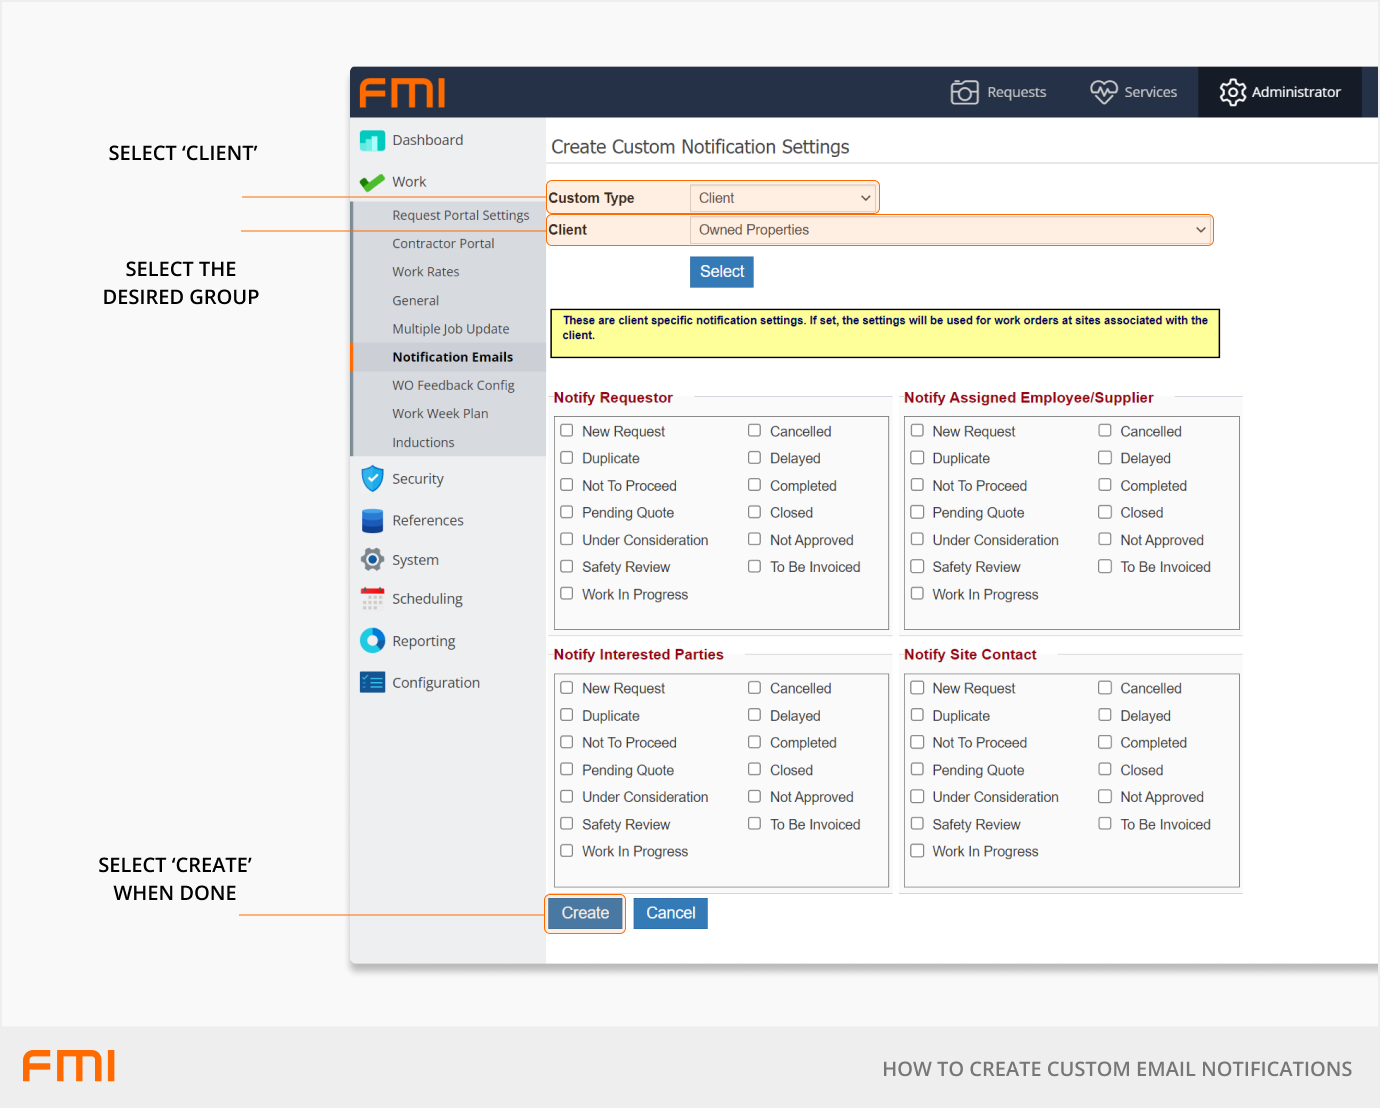Toggle Cancelled under Notify Interested Parties
Viewport: 1380px width, 1108px height.
coord(755,688)
